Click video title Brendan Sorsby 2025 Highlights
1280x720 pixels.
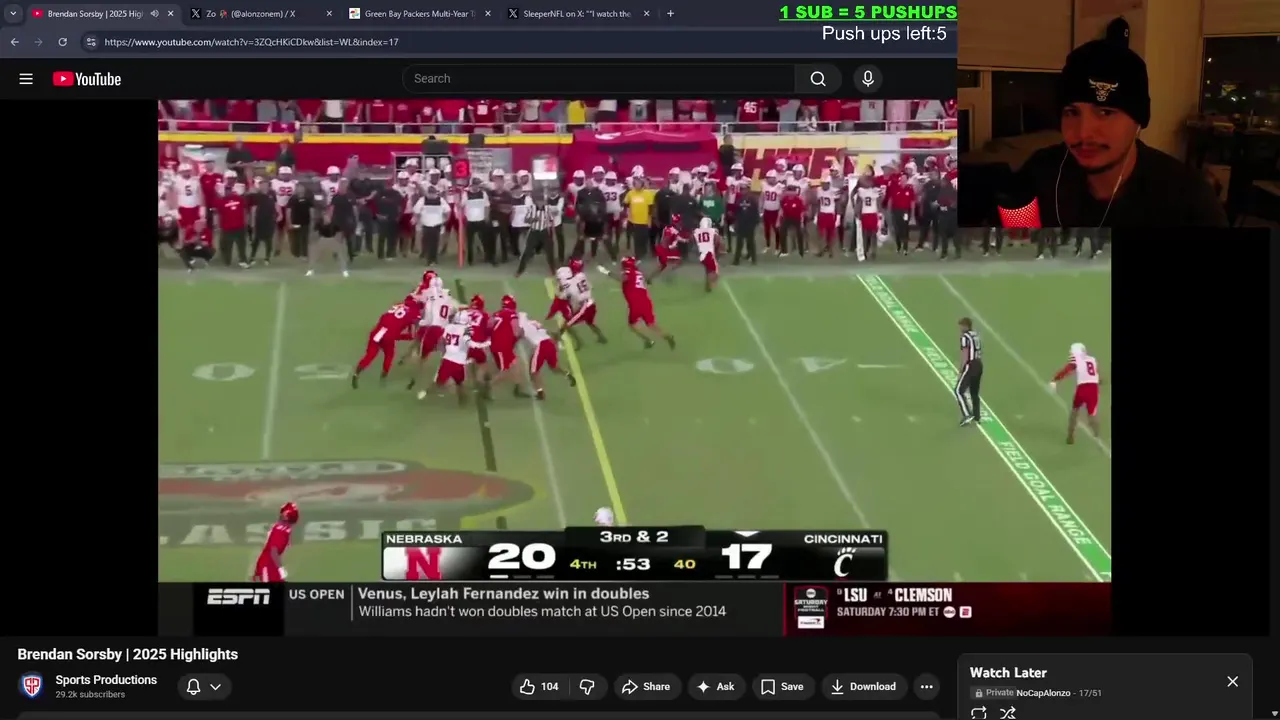128,654
